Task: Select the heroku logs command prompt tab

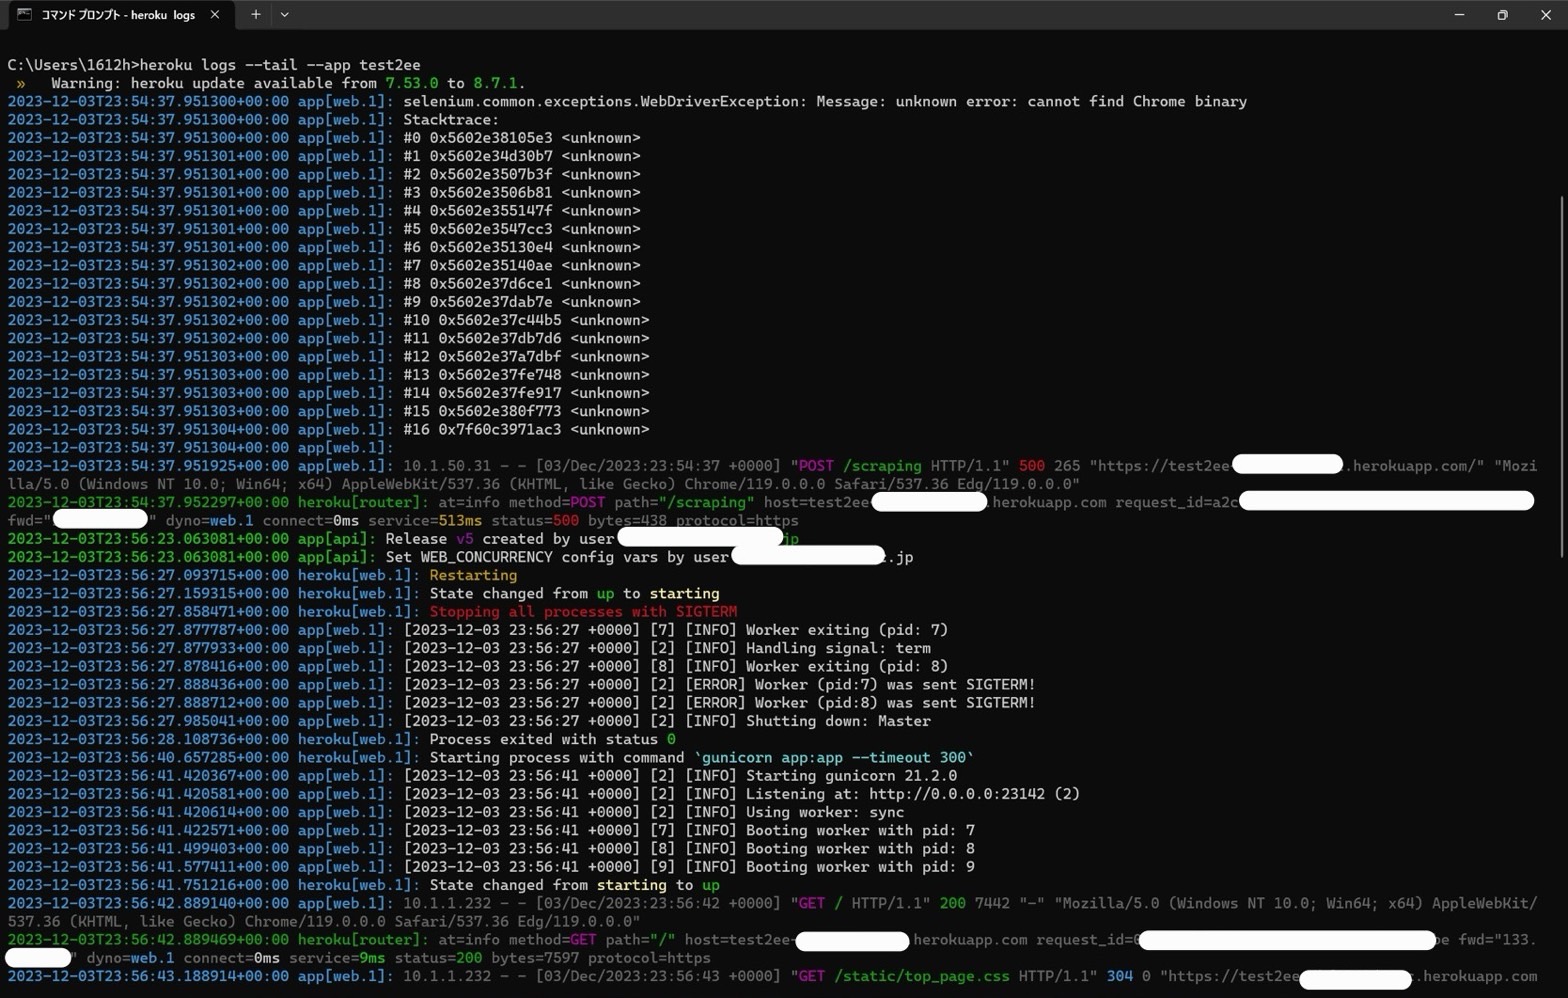Action: 118,15
